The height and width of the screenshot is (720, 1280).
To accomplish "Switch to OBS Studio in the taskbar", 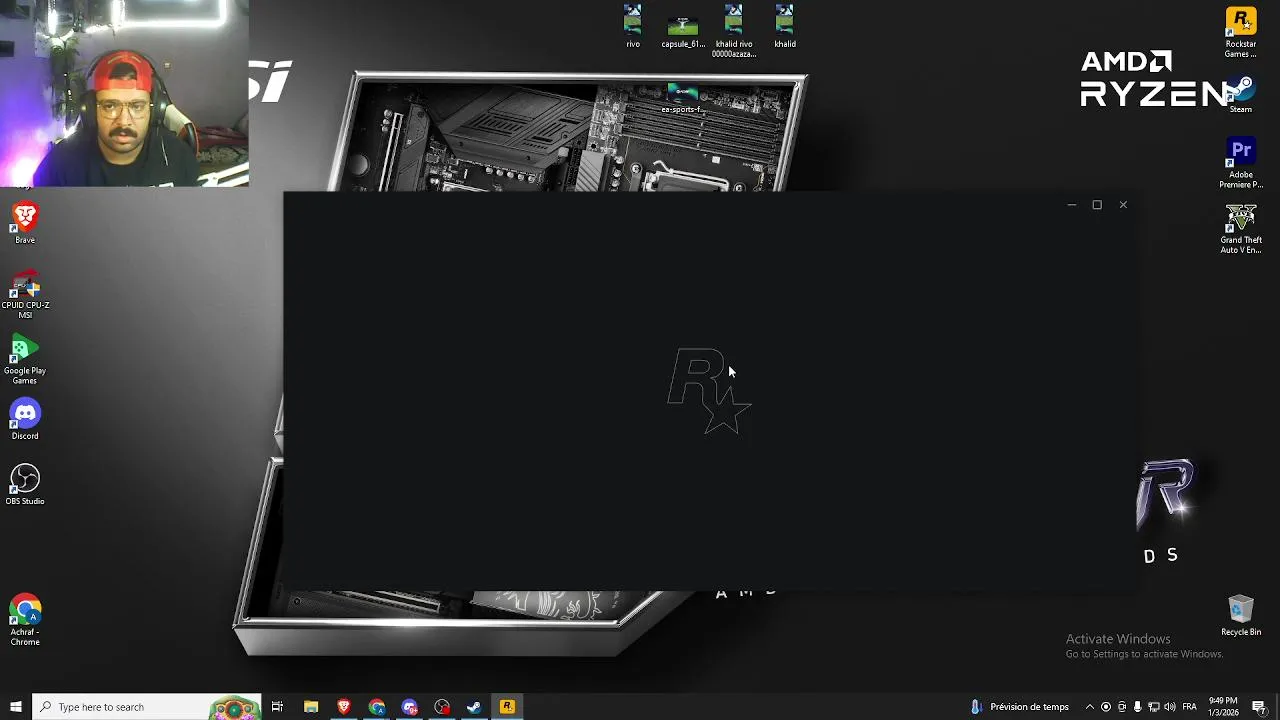I will click(442, 707).
